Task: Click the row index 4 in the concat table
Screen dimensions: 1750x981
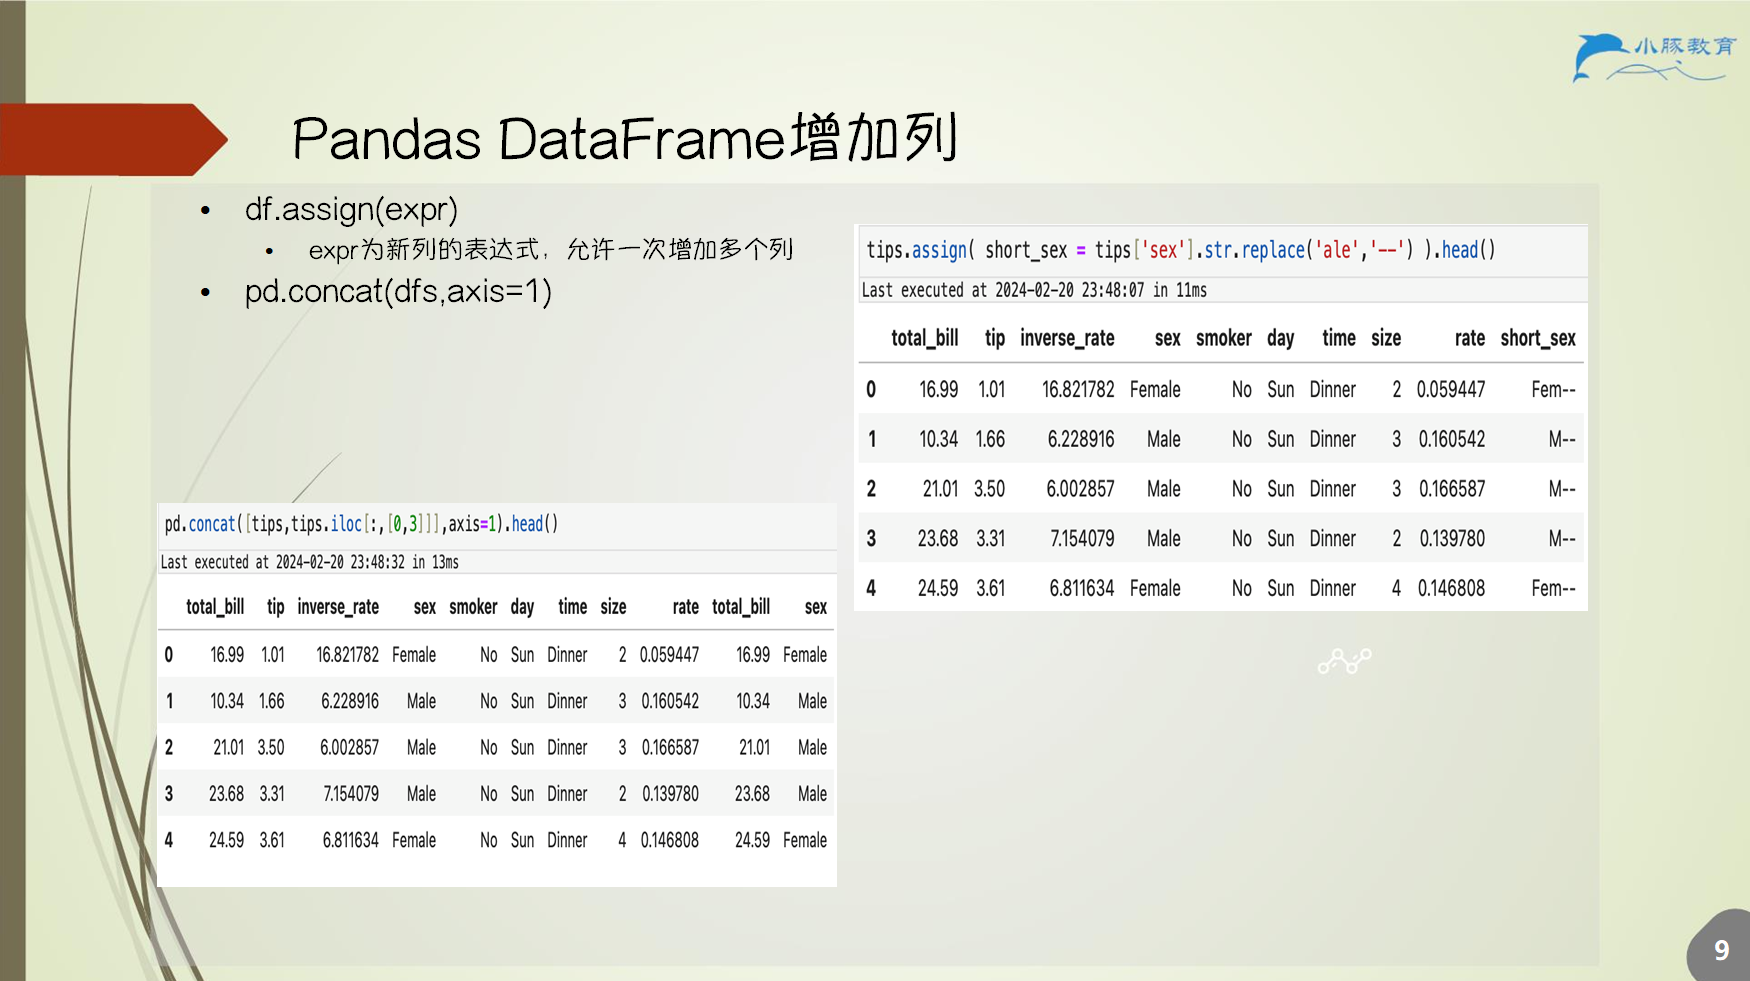Action: [x=169, y=840]
